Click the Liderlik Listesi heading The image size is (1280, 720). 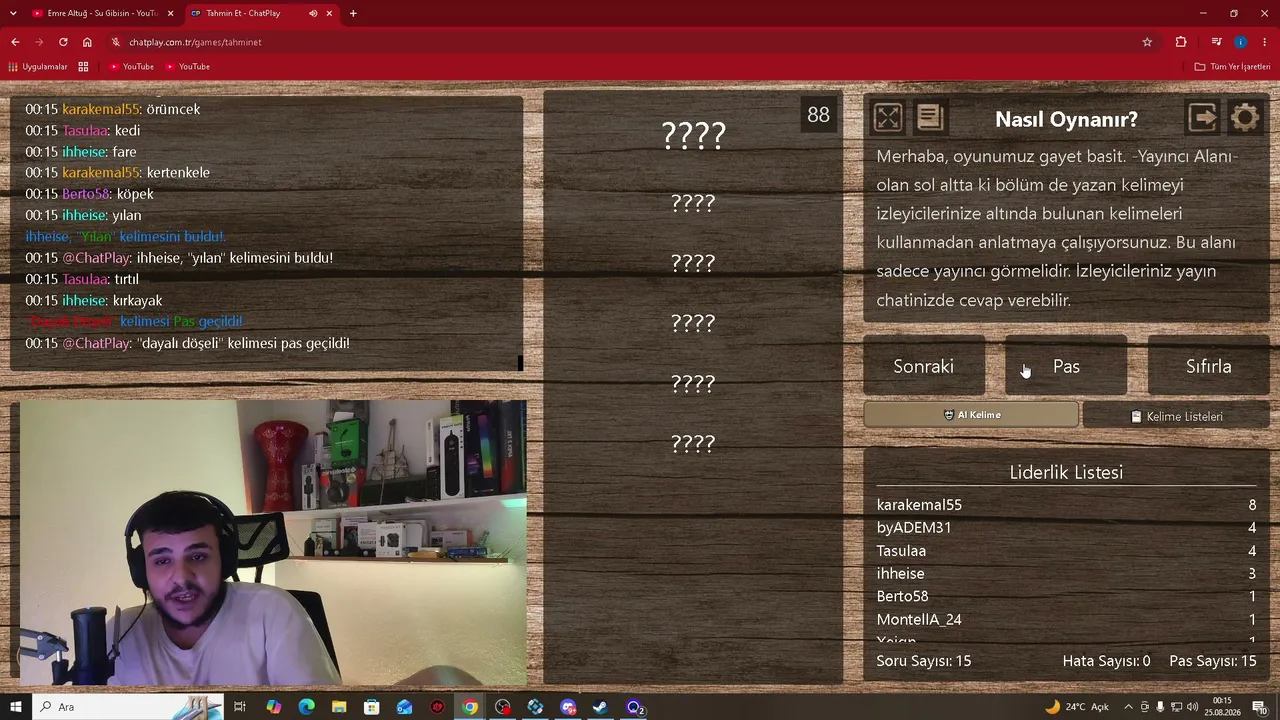1066,472
